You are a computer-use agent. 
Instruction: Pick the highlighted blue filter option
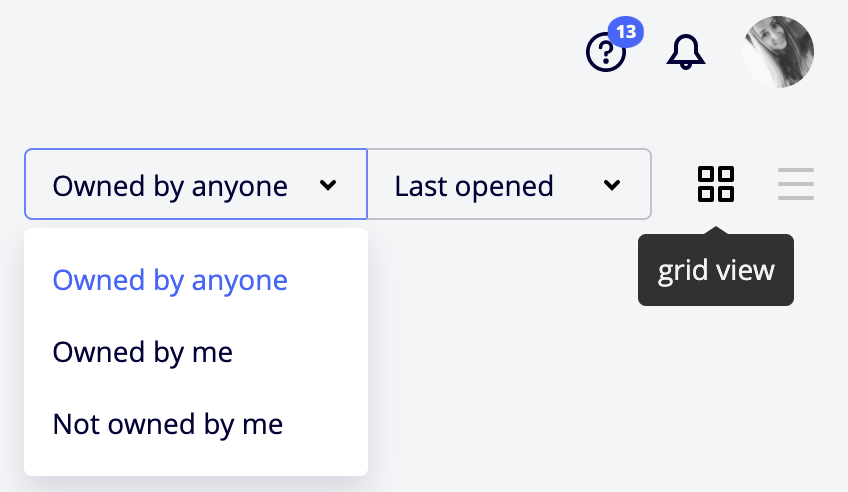[170, 280]
